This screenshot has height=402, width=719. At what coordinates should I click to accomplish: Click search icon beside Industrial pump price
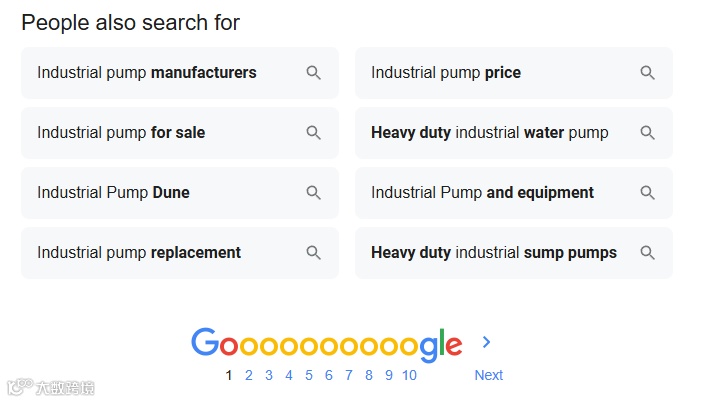pyautogui.click(x=647, y=73)
